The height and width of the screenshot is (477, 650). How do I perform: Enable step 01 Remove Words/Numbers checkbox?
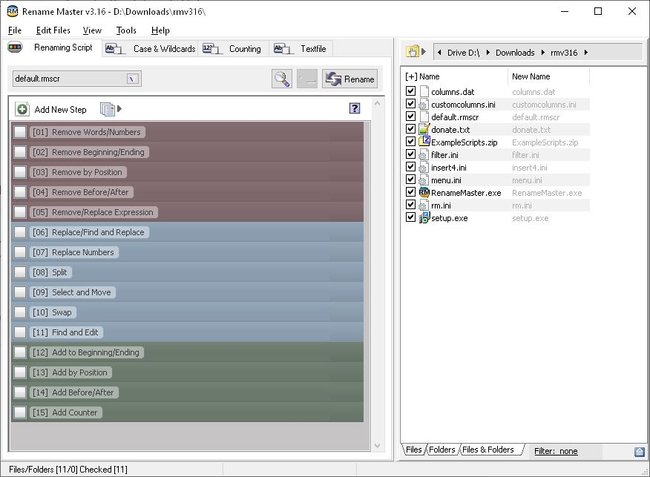pos(20,132)
